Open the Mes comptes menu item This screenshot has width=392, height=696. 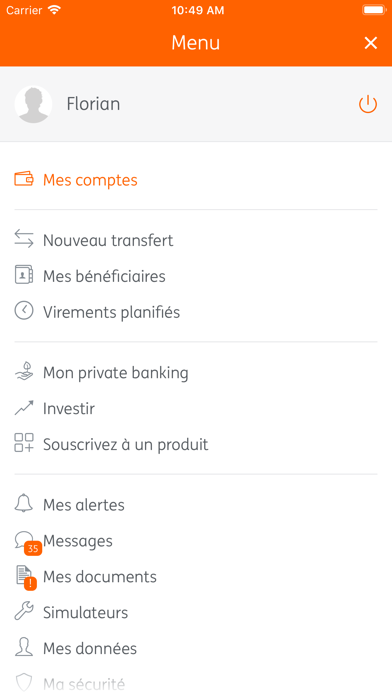pos(90,180)
